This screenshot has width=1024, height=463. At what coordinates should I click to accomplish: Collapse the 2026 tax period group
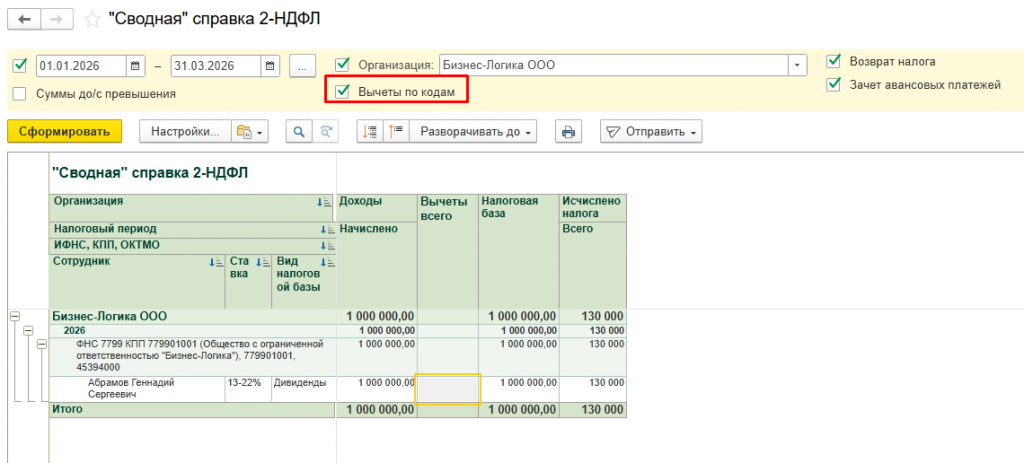pos(28,330)
